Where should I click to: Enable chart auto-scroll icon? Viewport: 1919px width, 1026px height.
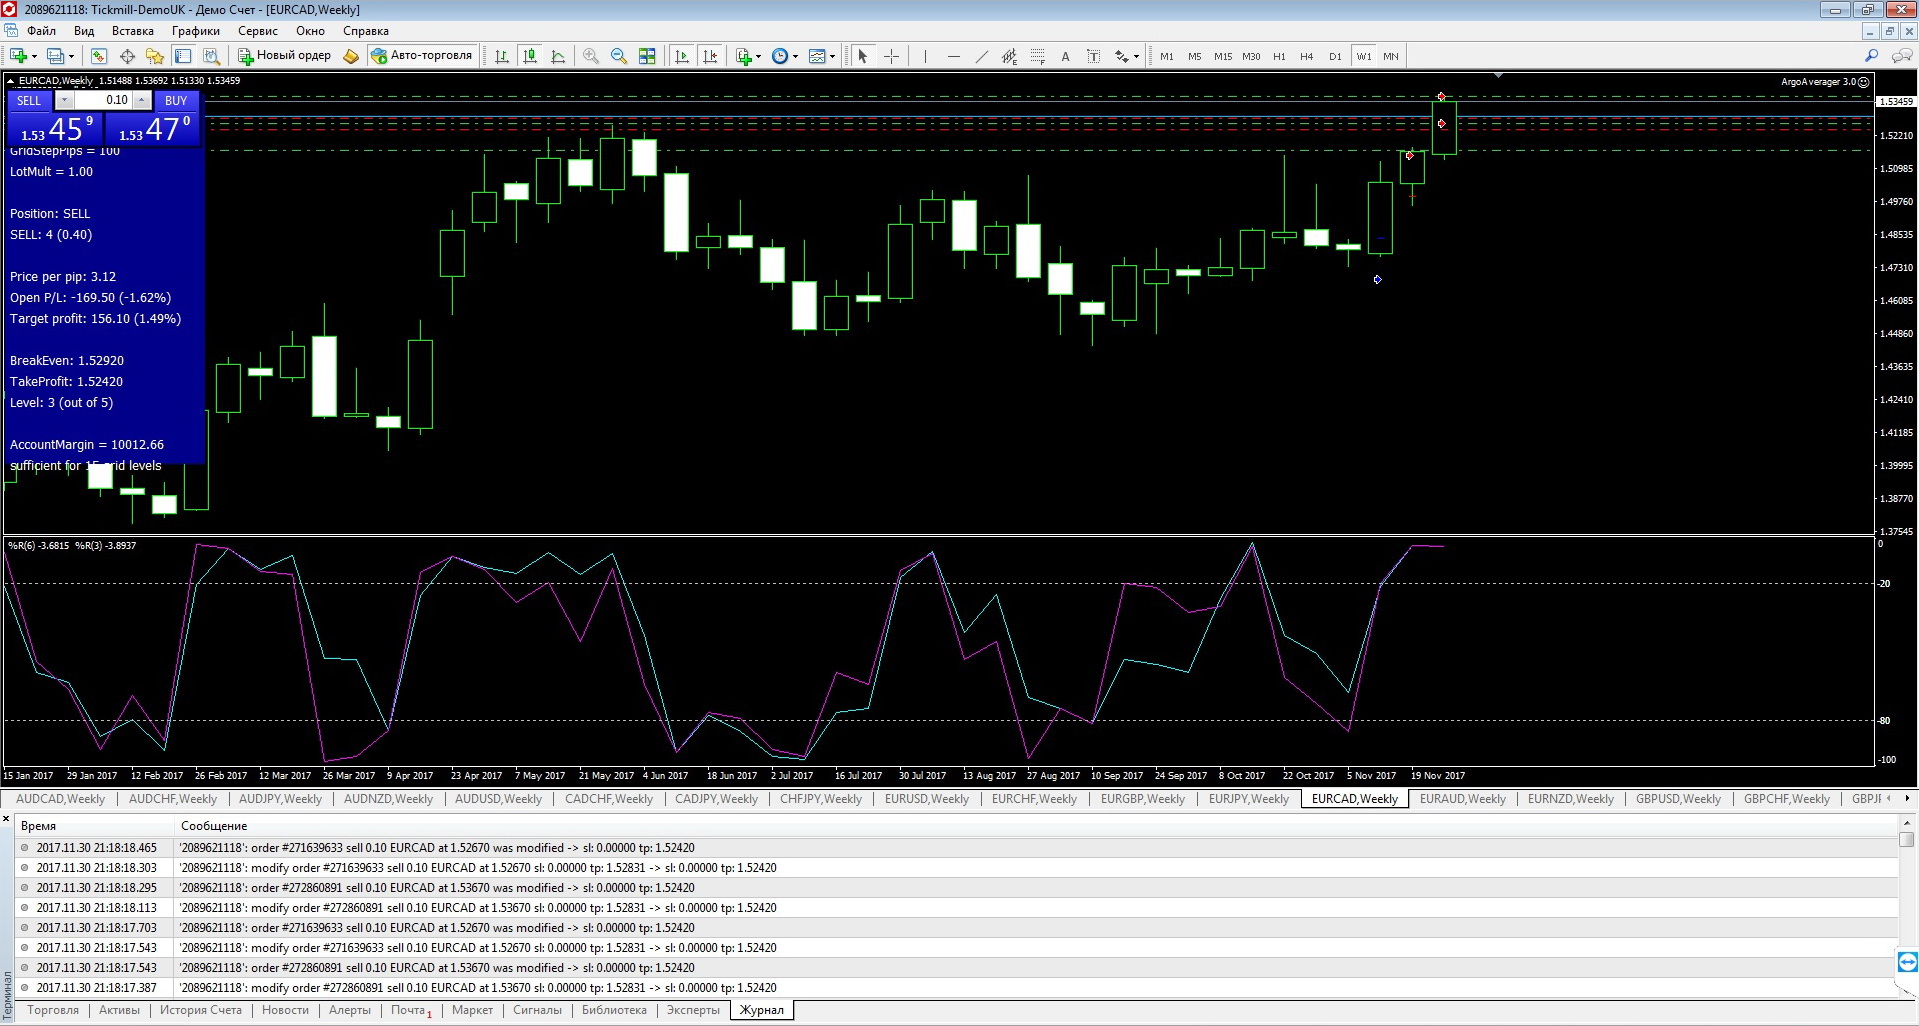tap(682, 56)
